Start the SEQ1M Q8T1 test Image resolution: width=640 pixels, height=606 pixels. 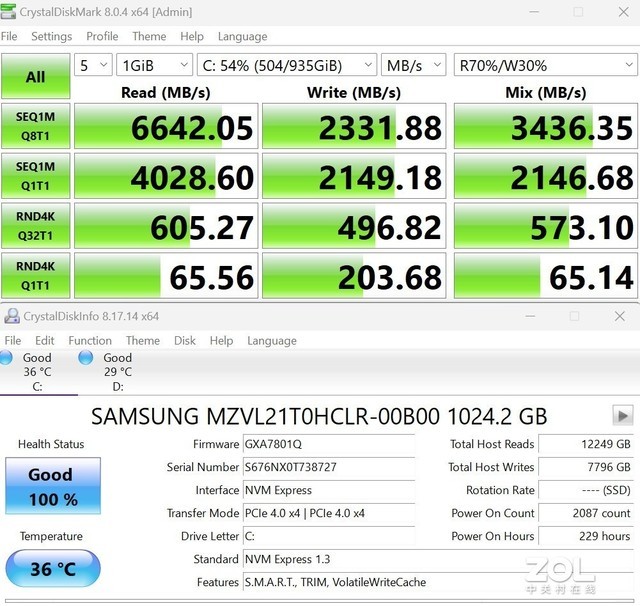[35, 125]
